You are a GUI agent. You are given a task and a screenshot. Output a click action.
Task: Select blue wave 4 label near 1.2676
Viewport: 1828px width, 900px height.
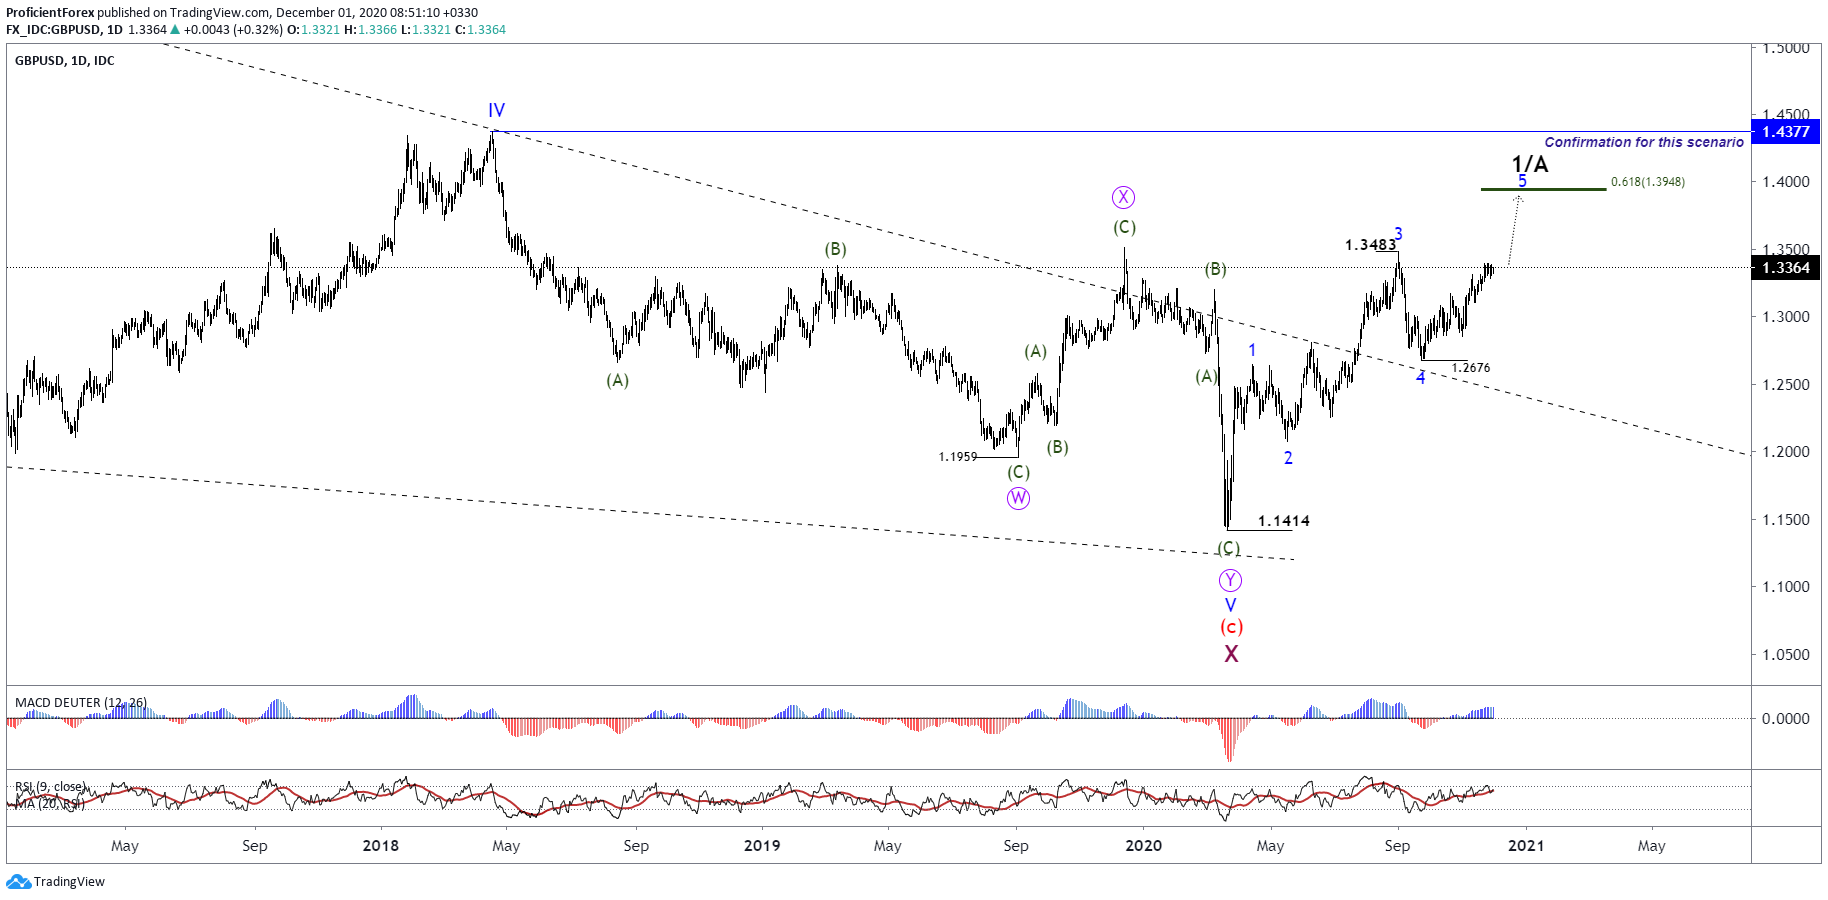1420,378
